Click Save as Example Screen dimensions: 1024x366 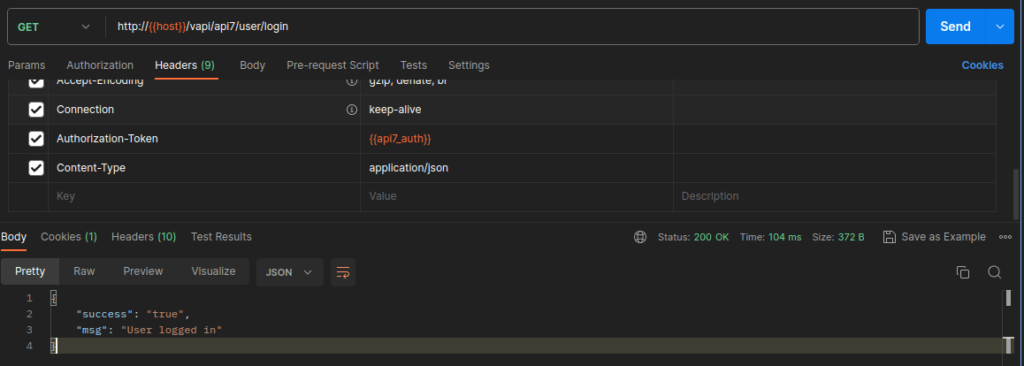click(934, 237)
